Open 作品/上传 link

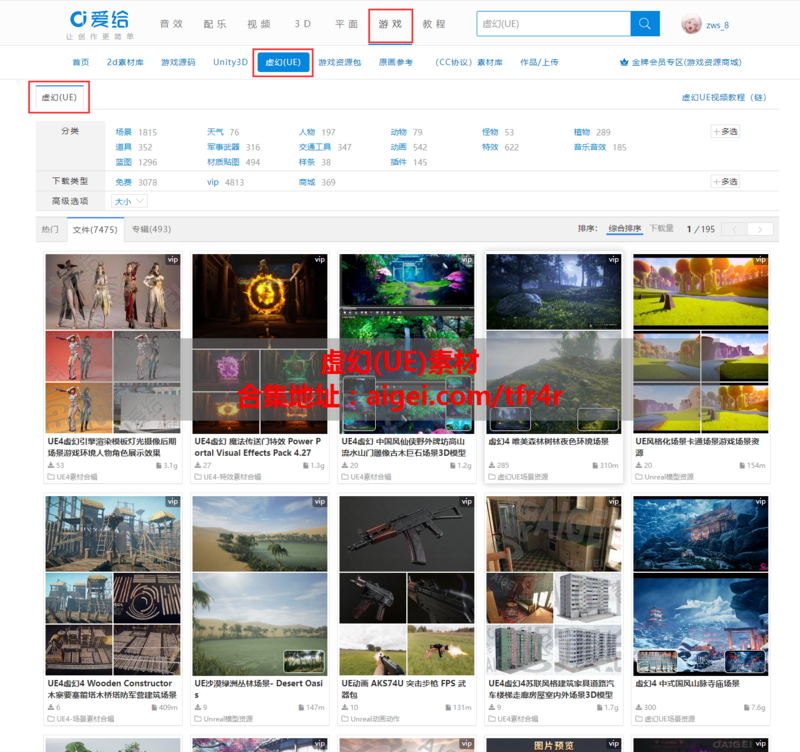tap(539, 62)
